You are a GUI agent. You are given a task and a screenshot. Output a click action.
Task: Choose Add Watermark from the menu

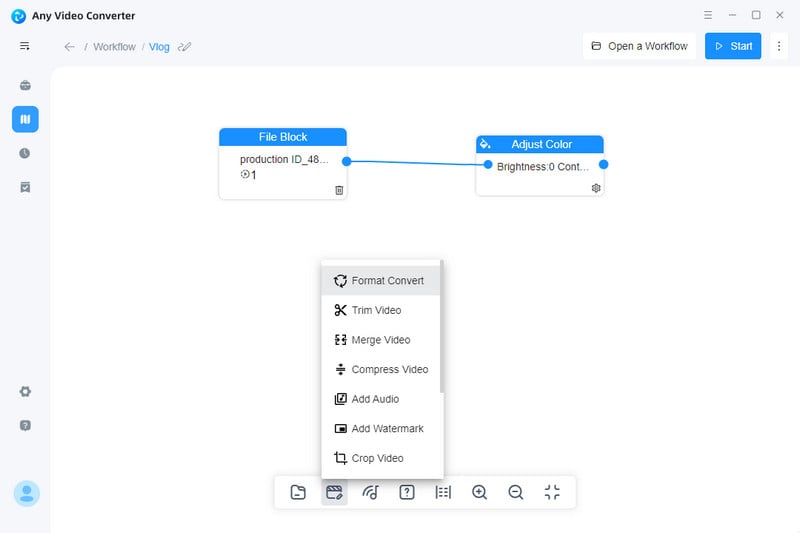[x=381, y=428]
